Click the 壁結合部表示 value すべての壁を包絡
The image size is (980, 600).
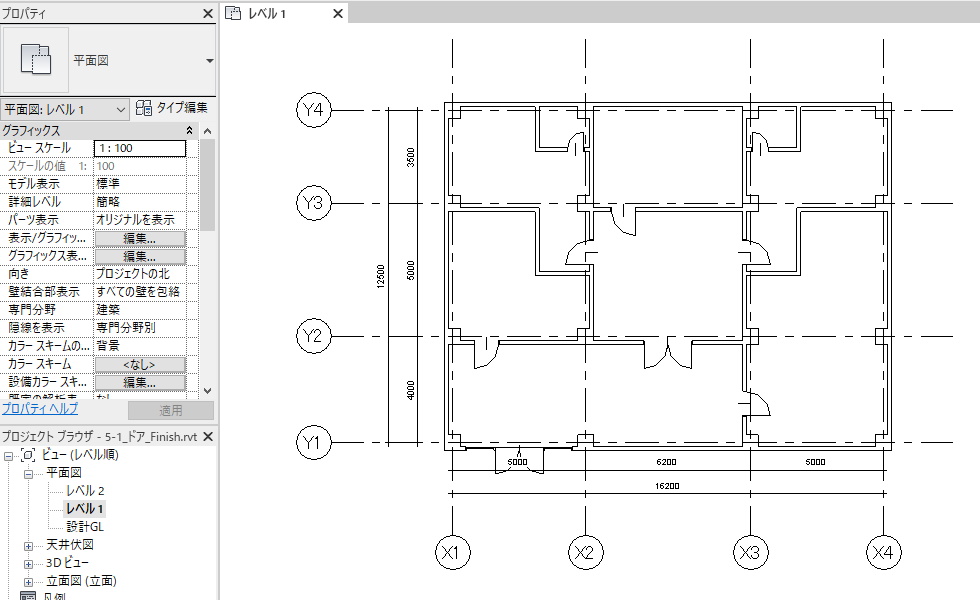[x=140, y=292]
